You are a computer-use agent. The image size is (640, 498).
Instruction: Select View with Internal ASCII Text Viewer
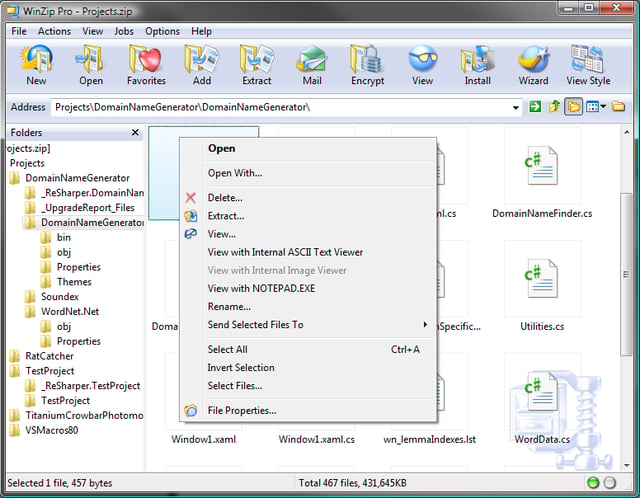click(x=308, y=252)
